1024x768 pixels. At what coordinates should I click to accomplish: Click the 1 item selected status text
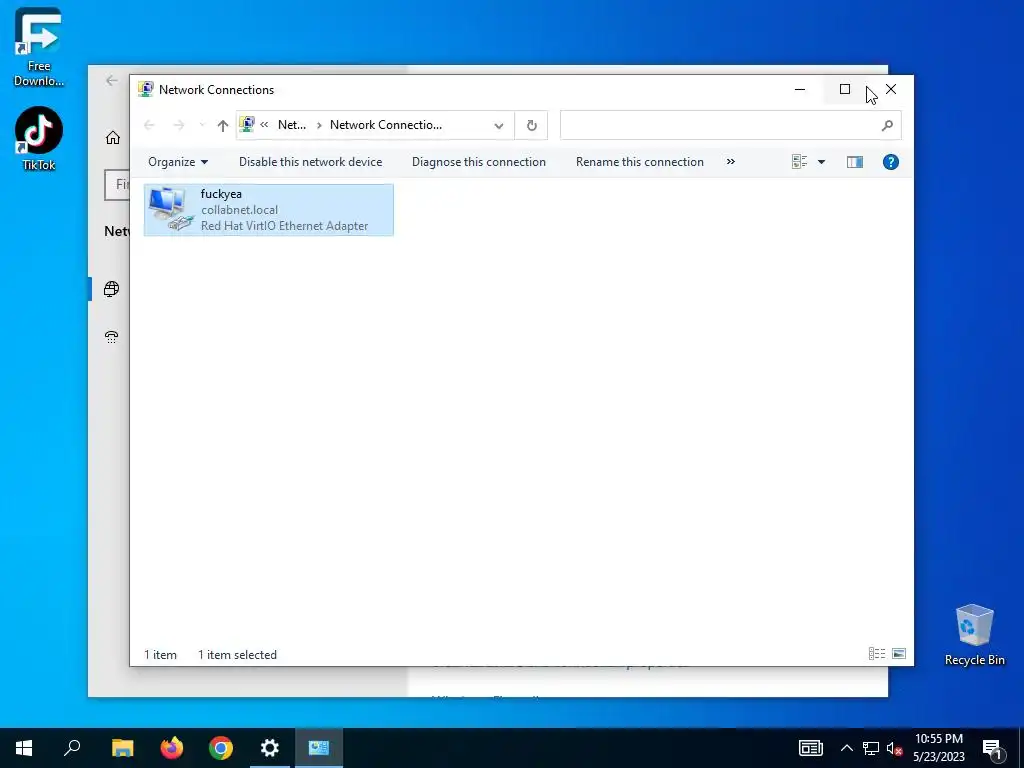tap(237, 654)
